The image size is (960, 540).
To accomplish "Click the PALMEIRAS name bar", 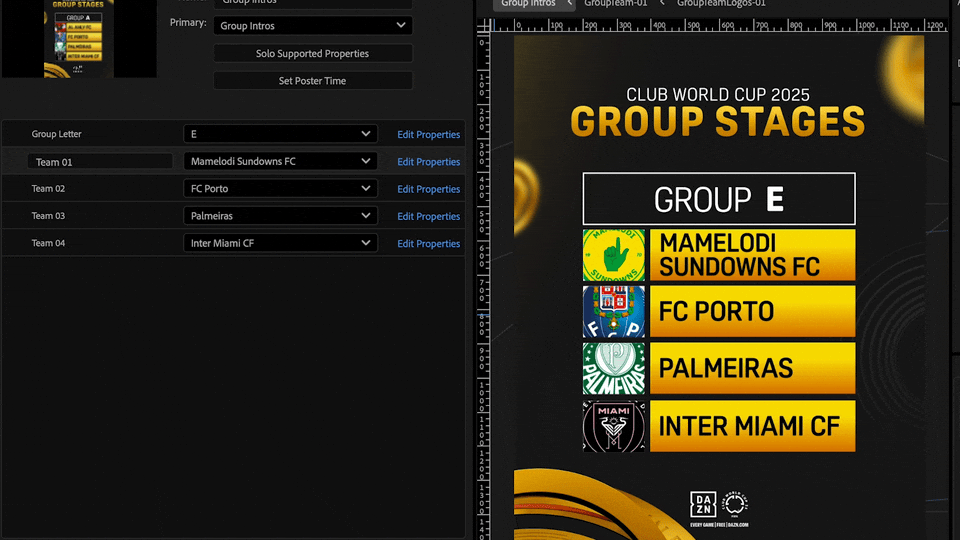I will tap(752, 368).
